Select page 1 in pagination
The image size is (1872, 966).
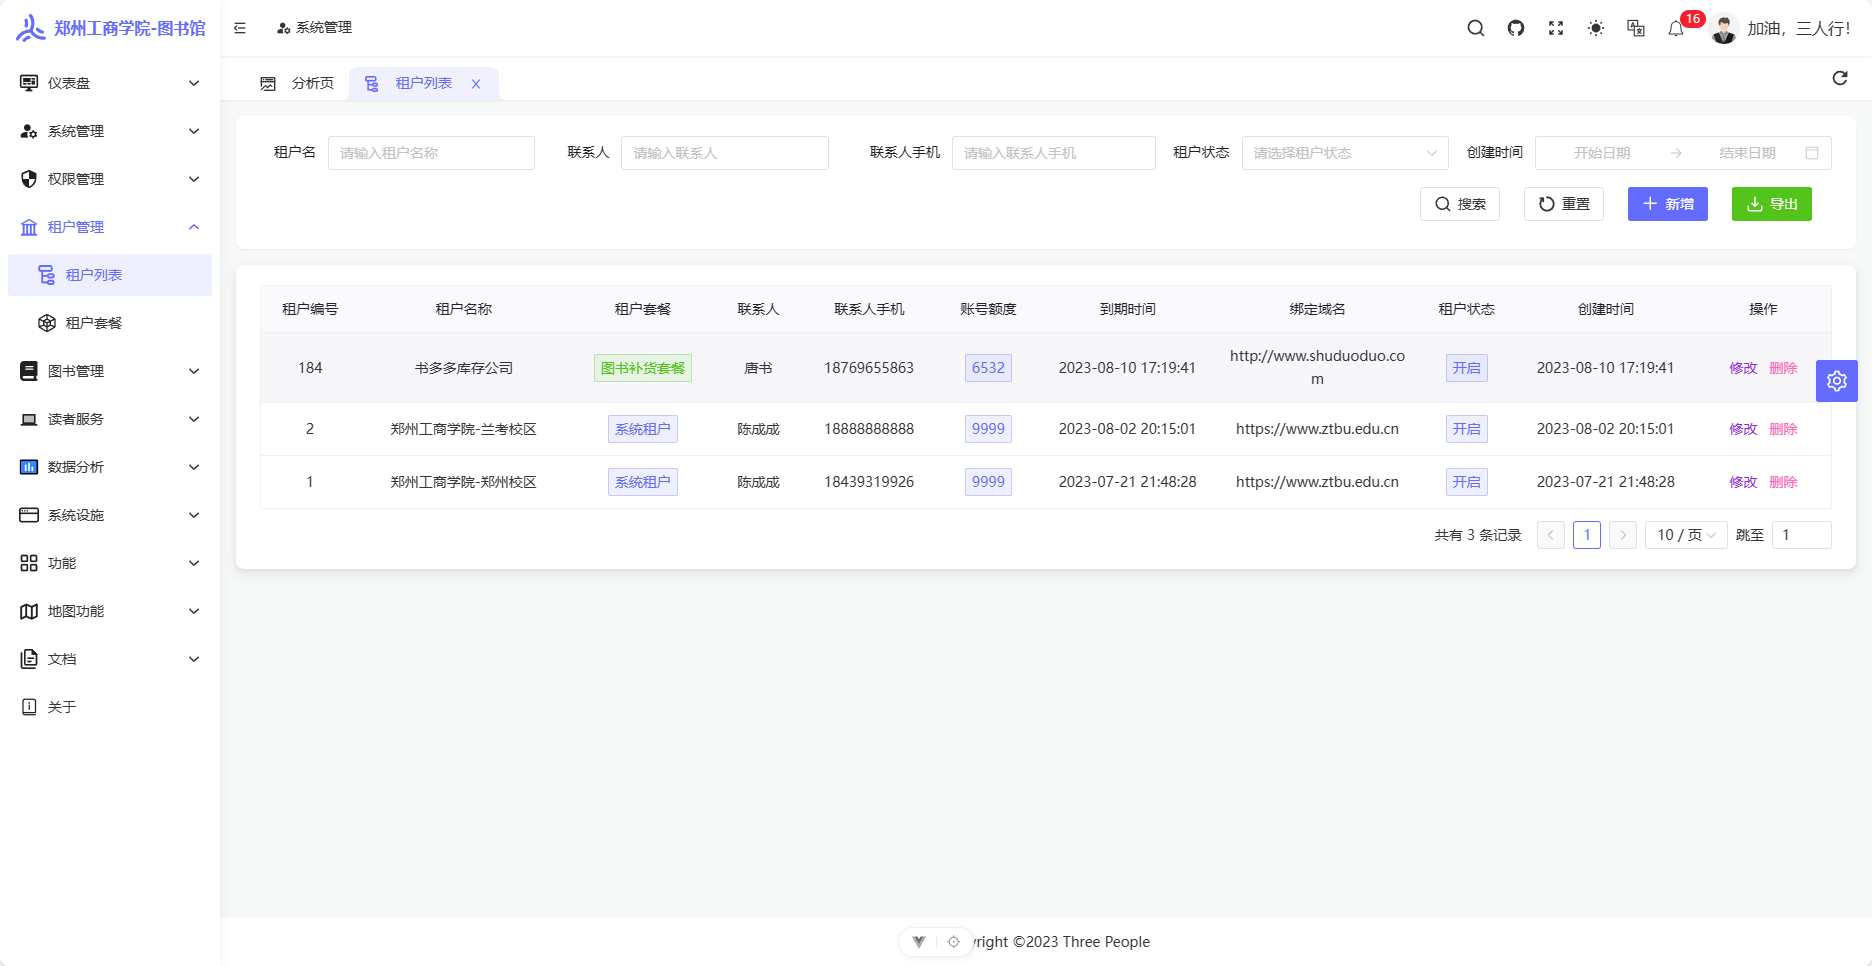pos(1587,535)
